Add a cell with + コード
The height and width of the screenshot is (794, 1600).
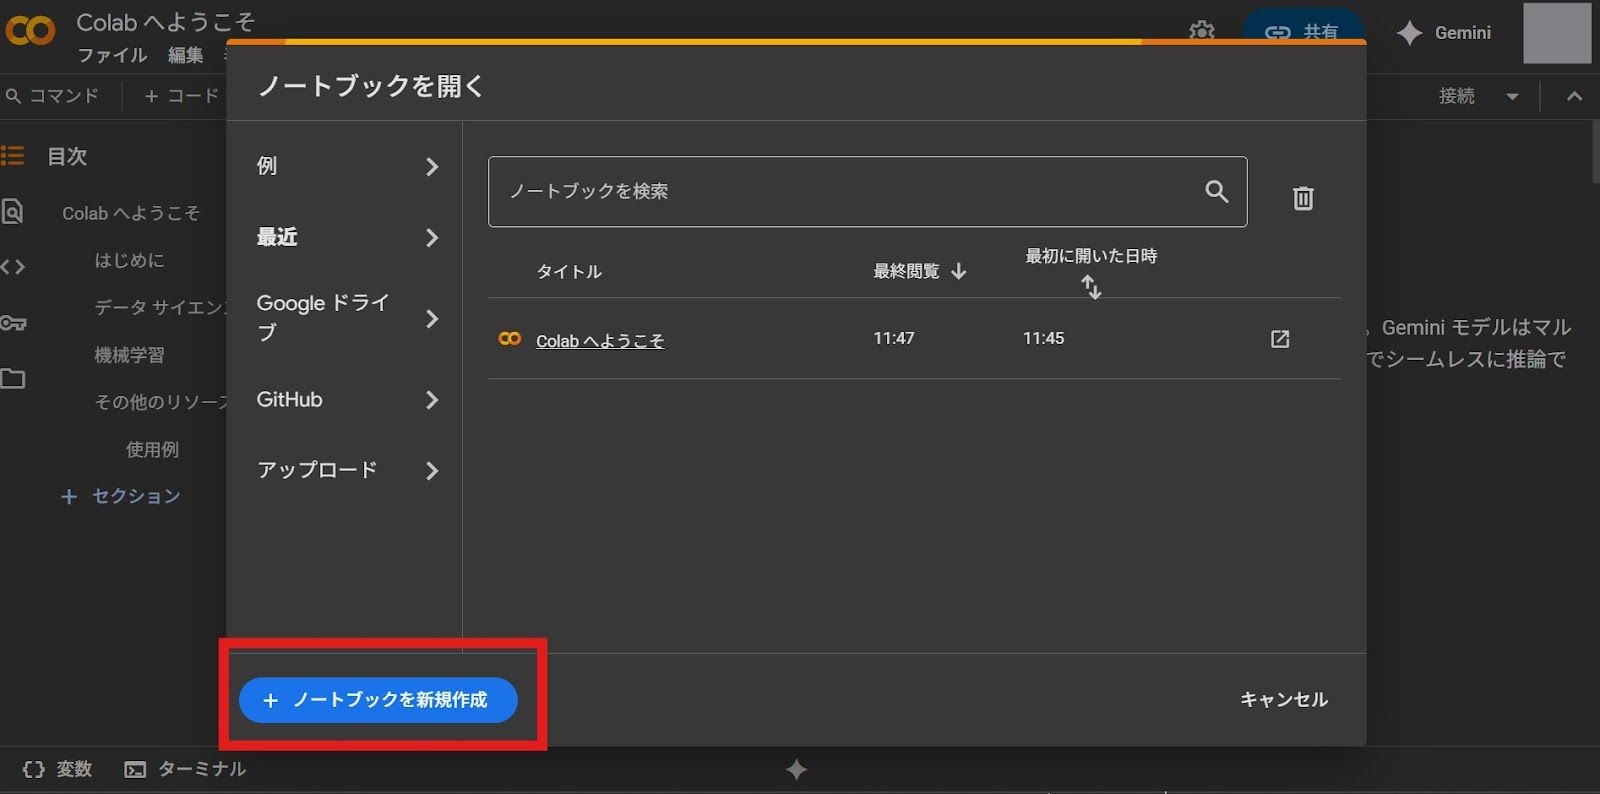(x=181, y=96)
